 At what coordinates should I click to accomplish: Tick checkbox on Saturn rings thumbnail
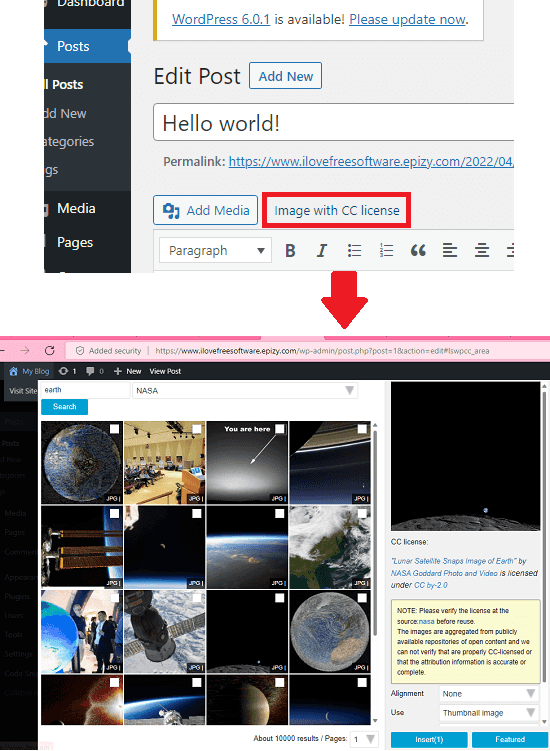pos(362,429)
